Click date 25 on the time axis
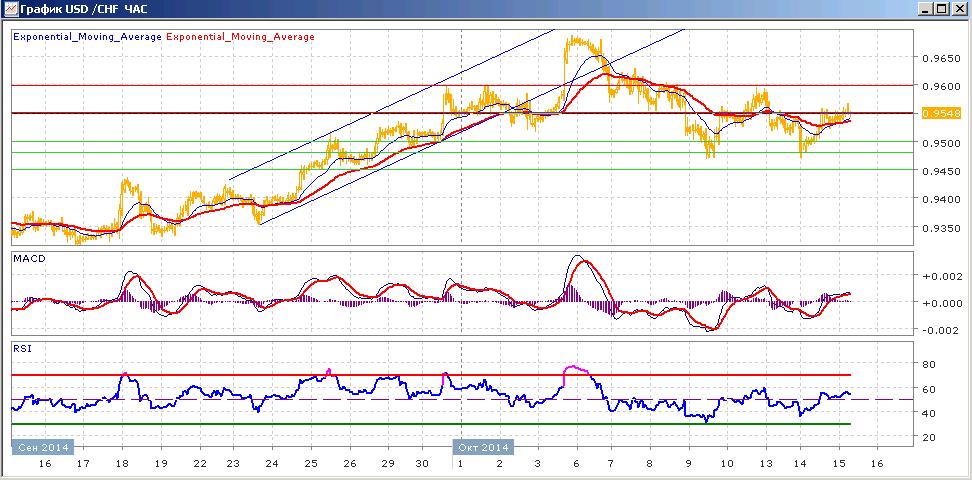This screenshot has height=480, width=972. [312, 464]
